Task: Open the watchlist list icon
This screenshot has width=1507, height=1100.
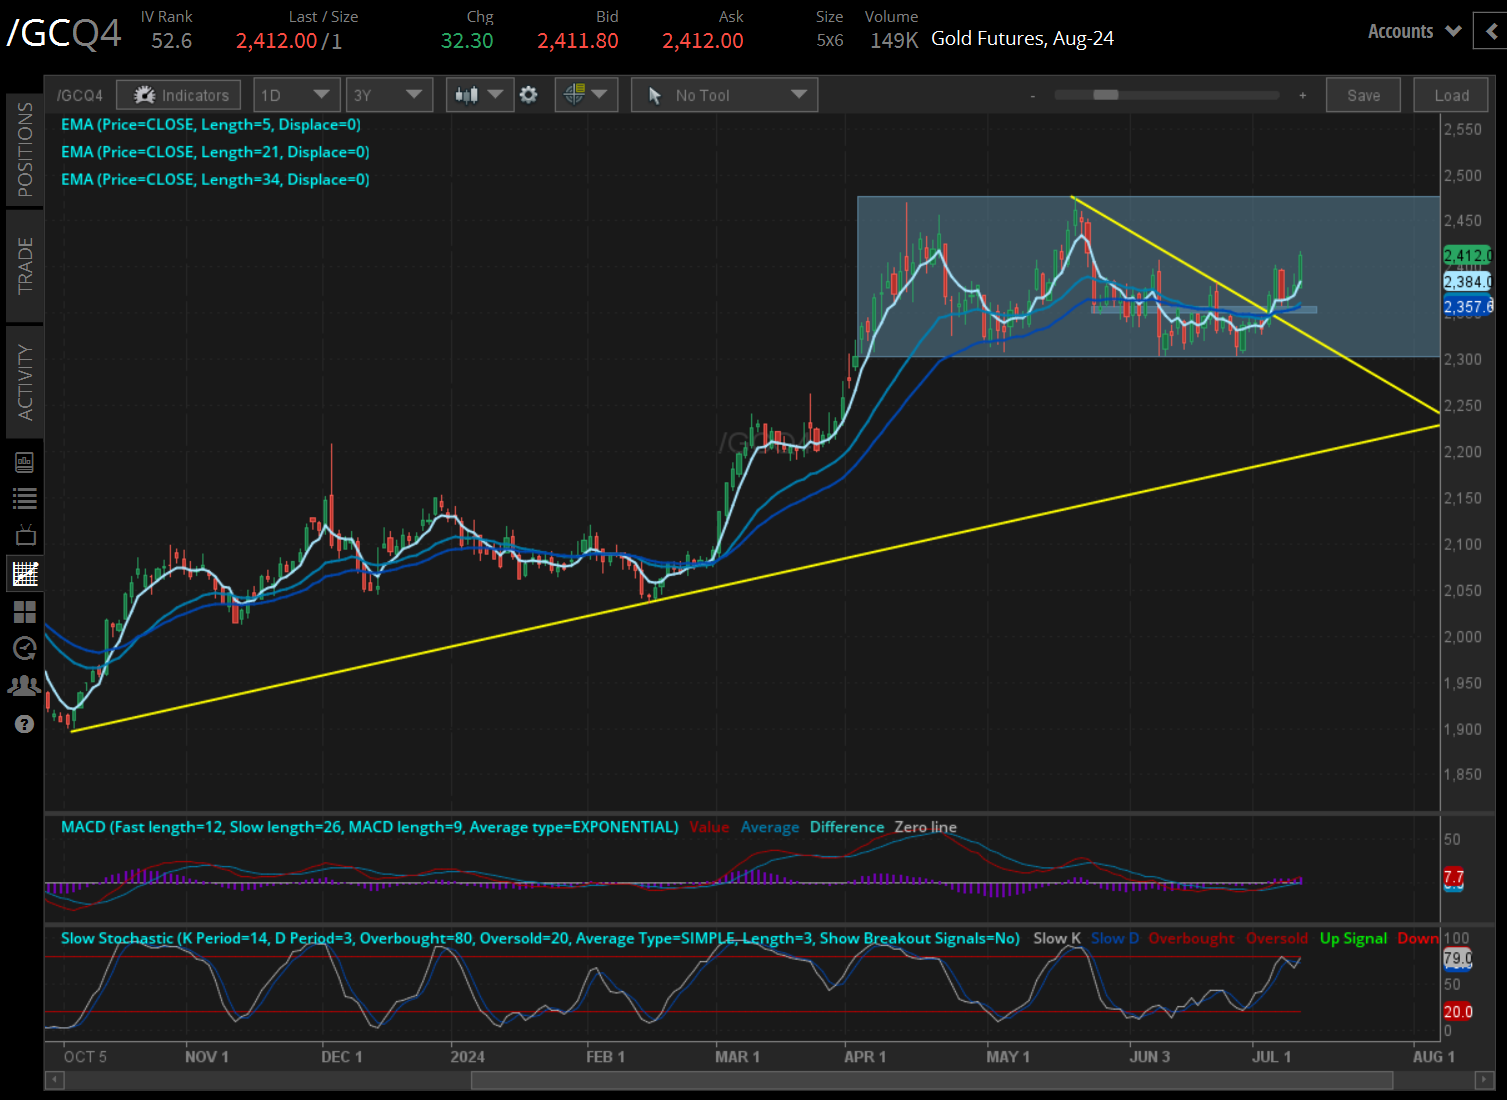Action: pyautogui.click(x=24, y=498)
